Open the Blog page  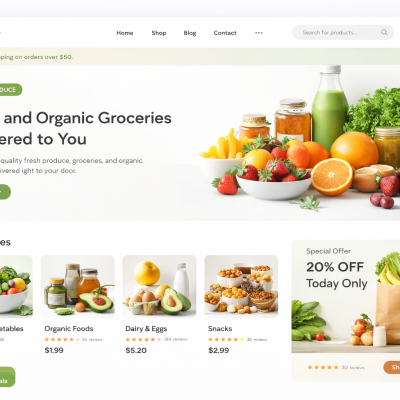190,33
